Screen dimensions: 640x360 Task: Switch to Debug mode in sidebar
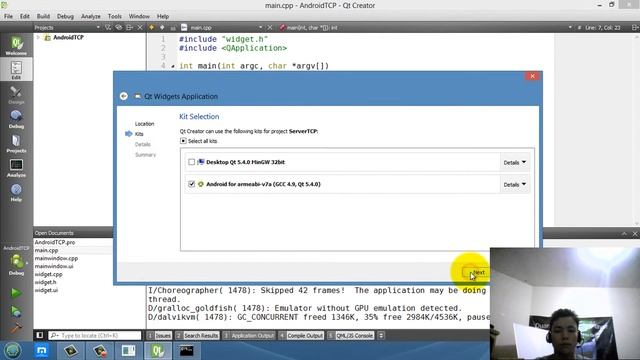pyautogui.click(x=16, y=119)
